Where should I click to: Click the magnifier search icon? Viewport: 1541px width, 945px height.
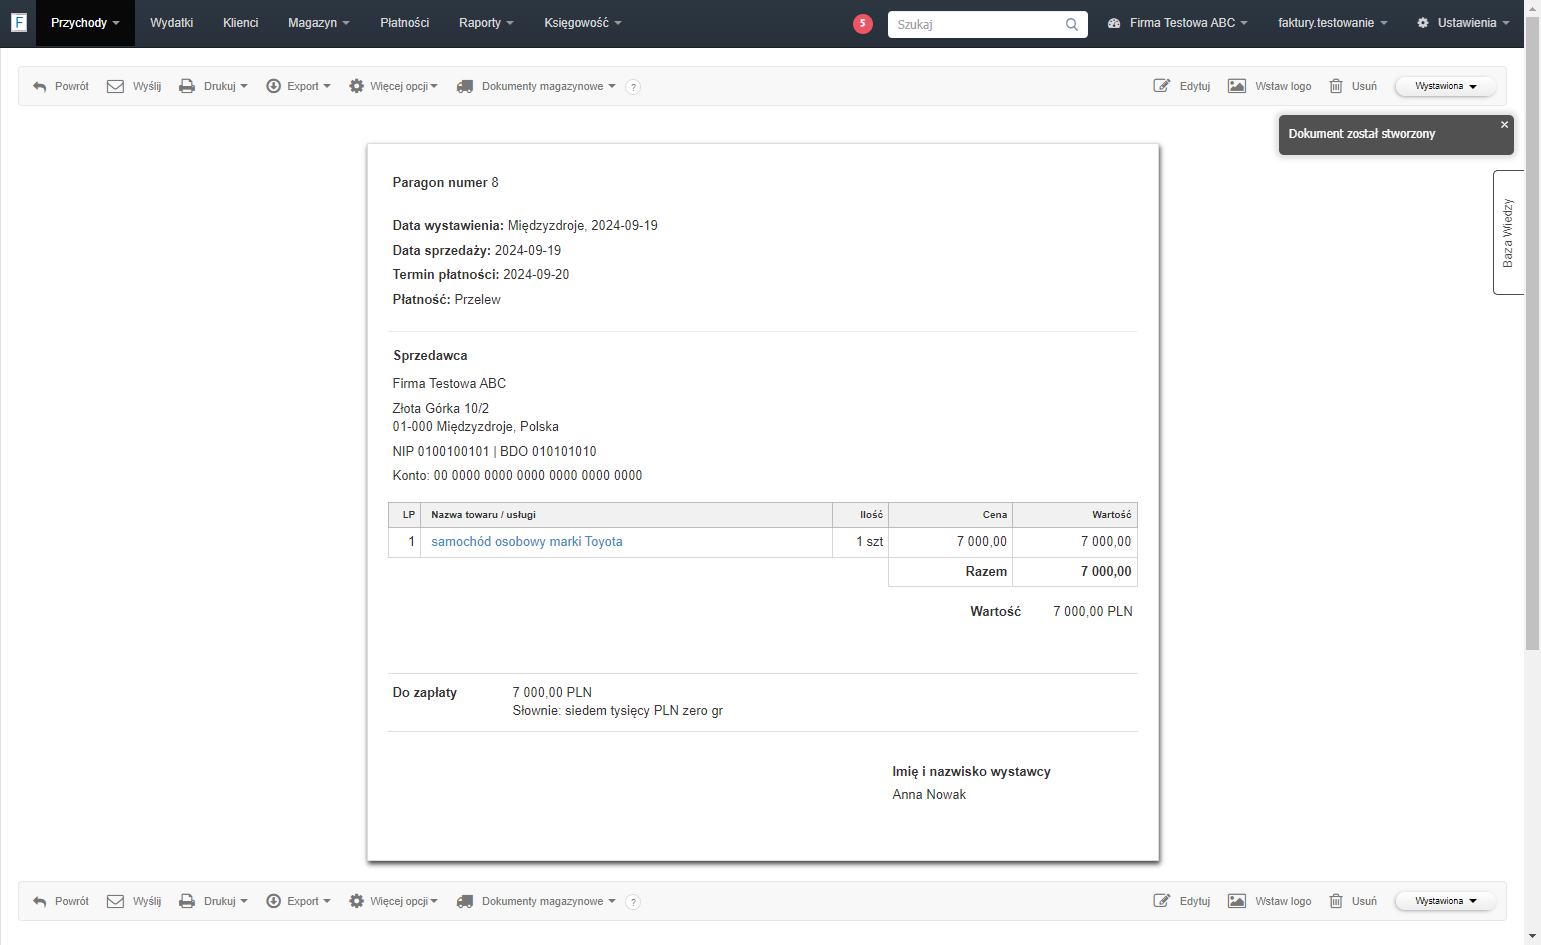point(1072,24)
